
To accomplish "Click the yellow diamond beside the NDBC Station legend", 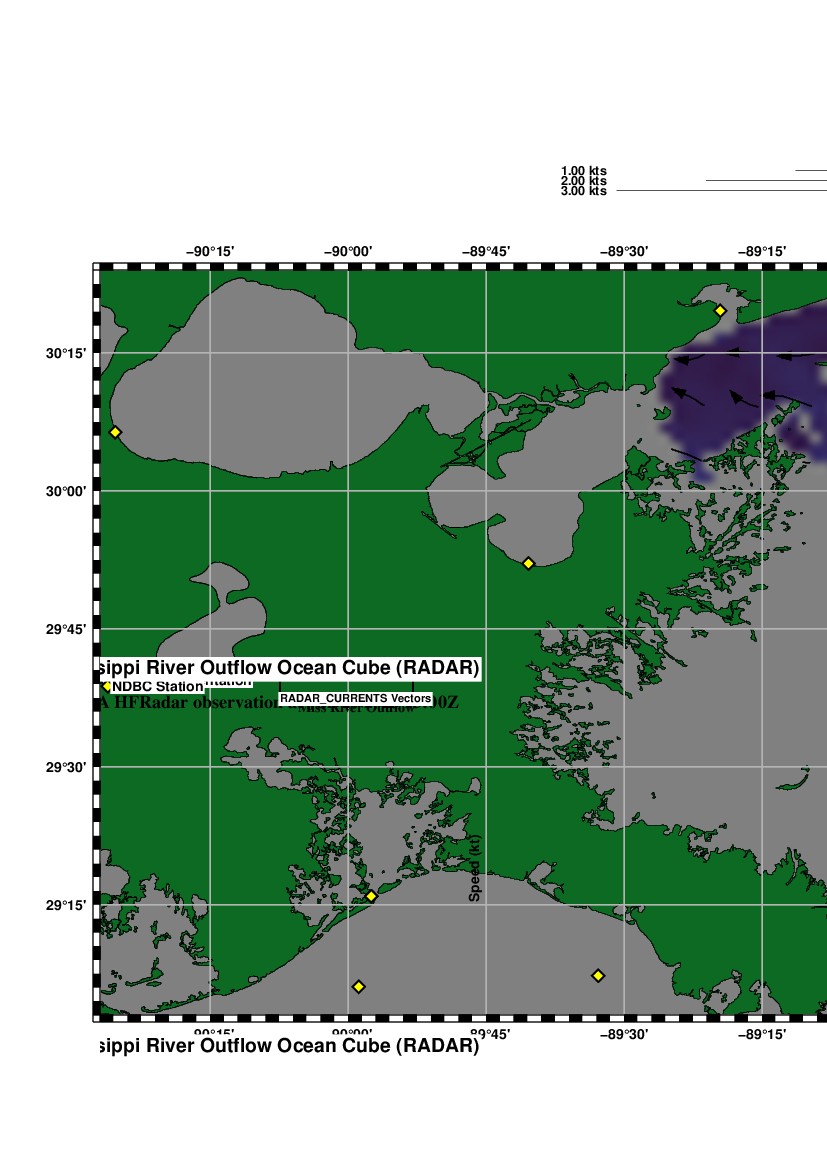I will (x=107, y=686).
